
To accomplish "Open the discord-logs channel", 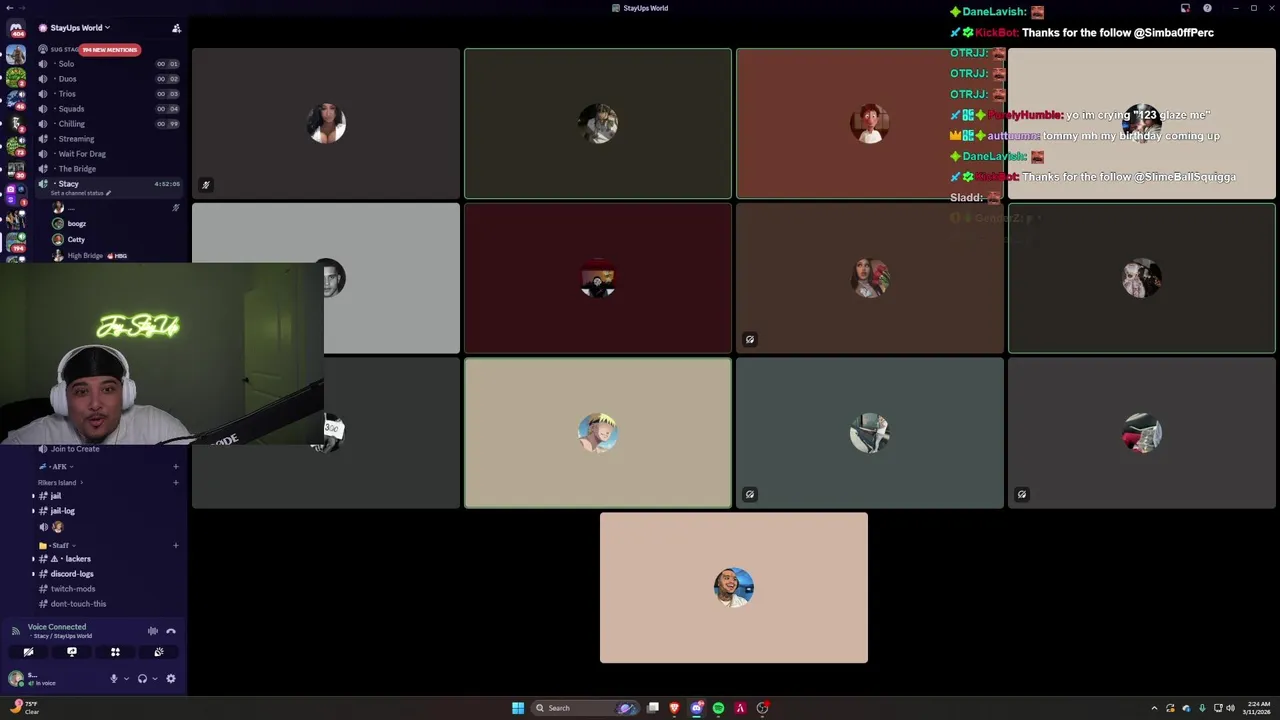I will (x=110, y=574).
